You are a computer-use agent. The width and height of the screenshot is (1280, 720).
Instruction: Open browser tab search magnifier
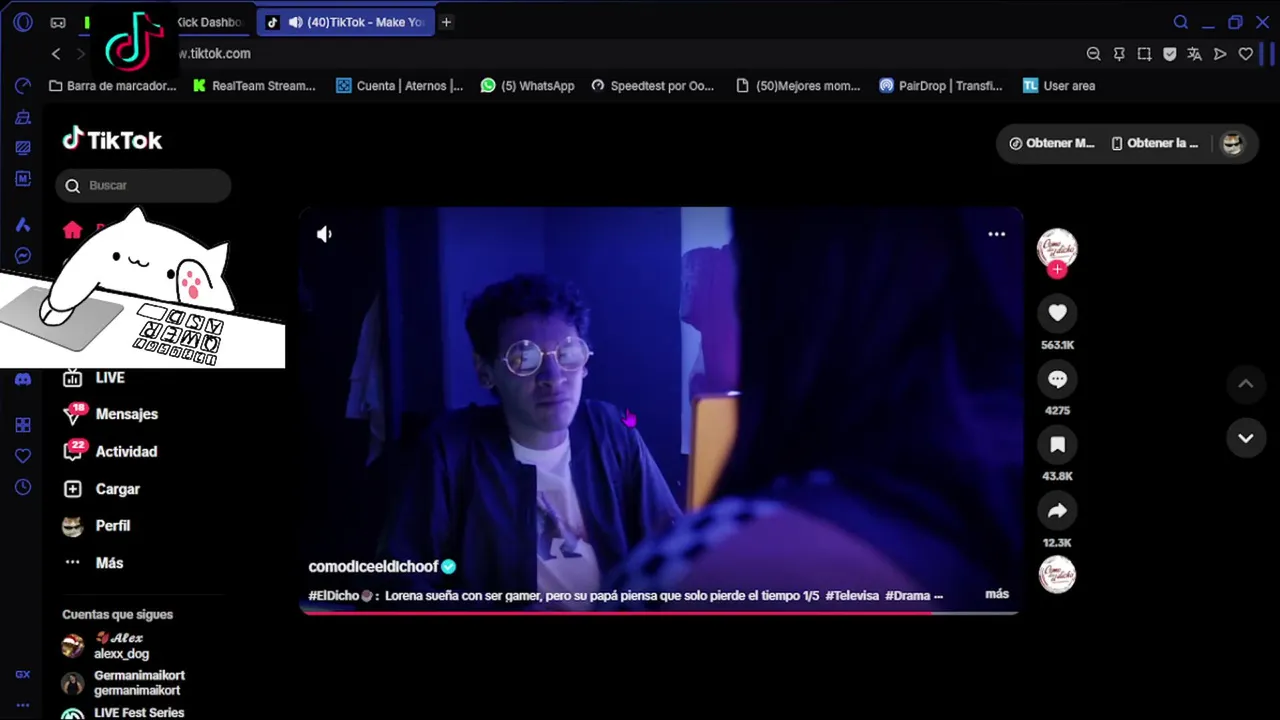tap(1180, 22)
